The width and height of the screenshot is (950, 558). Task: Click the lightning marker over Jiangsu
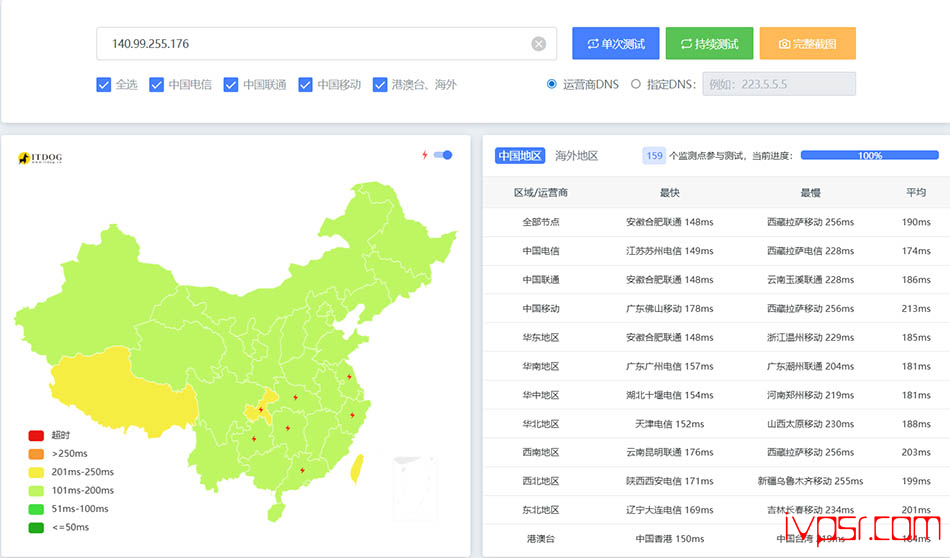(x=349, y=377)
